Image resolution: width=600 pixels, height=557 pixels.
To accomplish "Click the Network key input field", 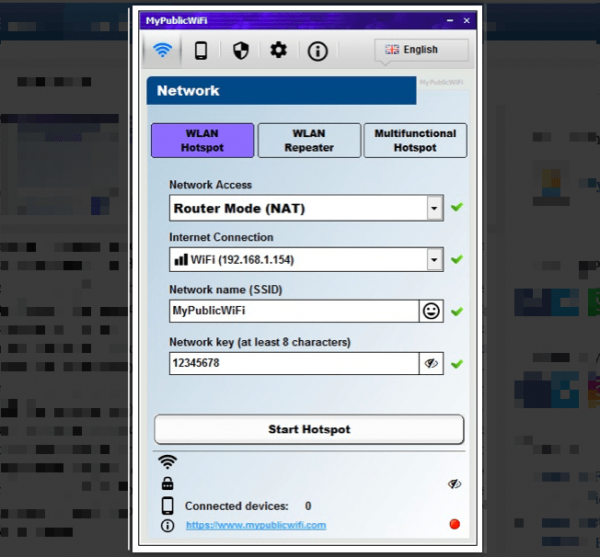I will point(293,364).
